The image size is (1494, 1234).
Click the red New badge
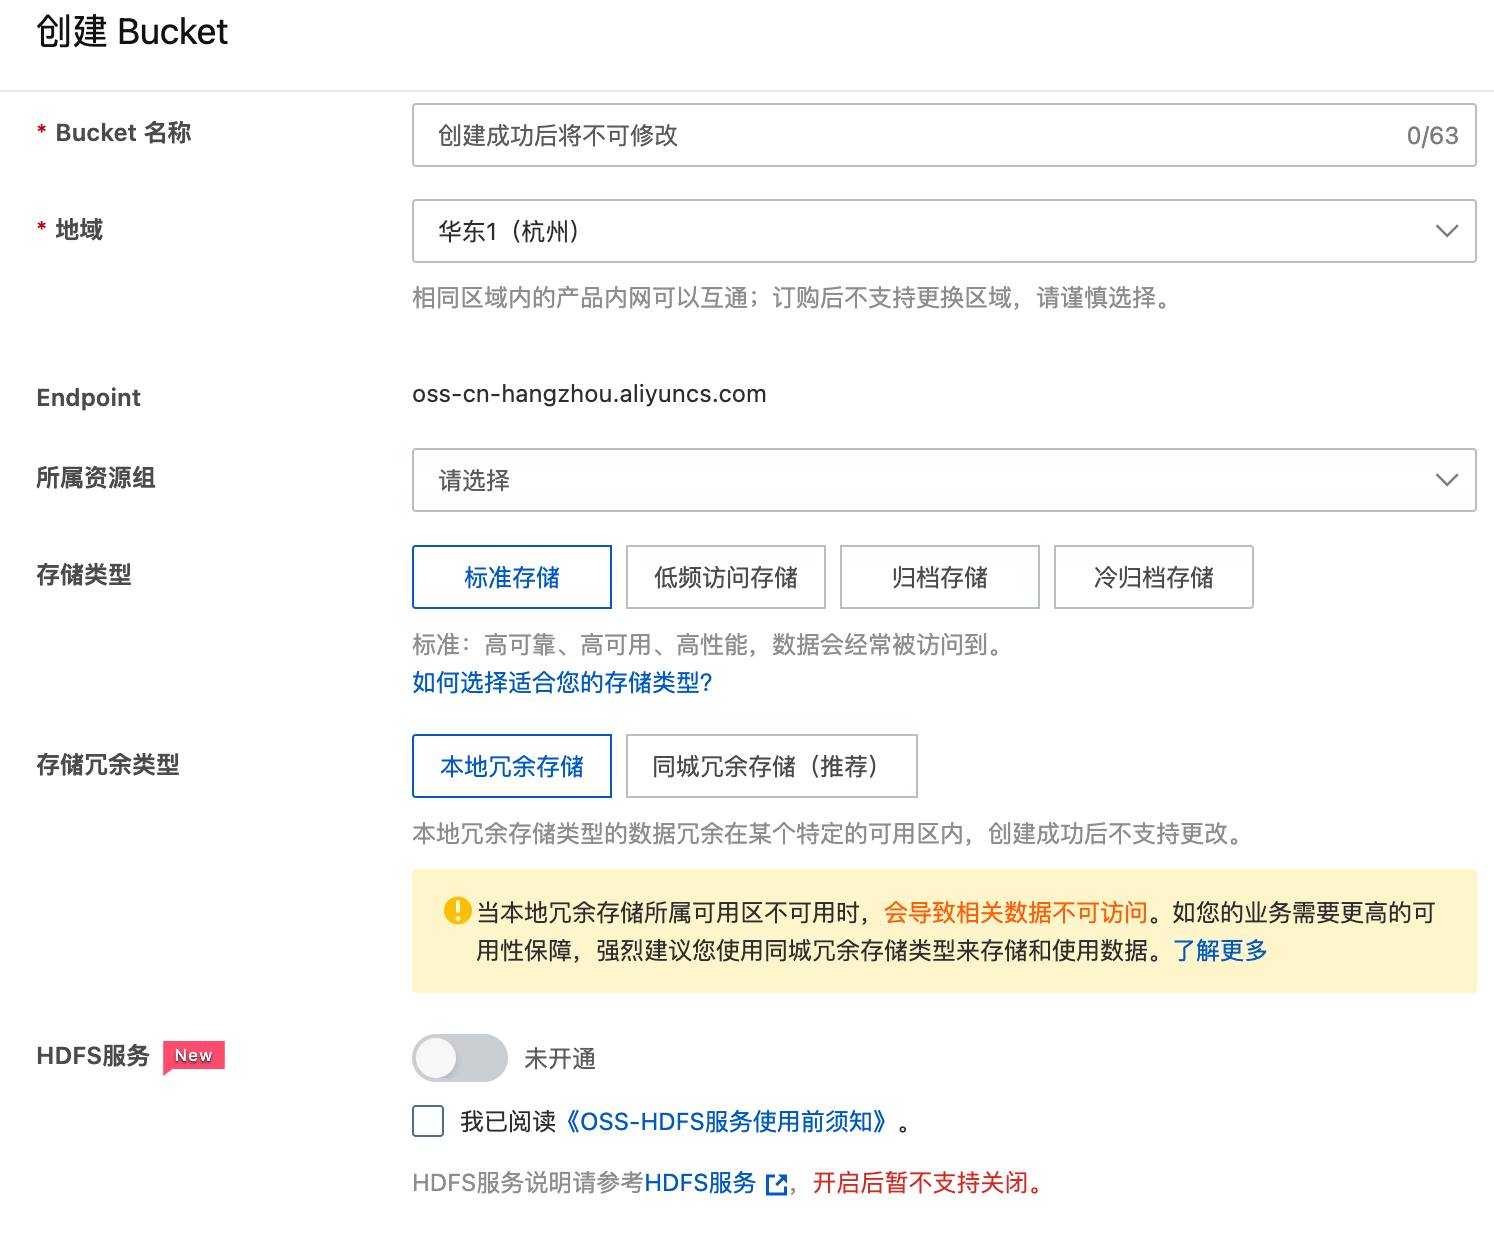tap(194, 1056)
